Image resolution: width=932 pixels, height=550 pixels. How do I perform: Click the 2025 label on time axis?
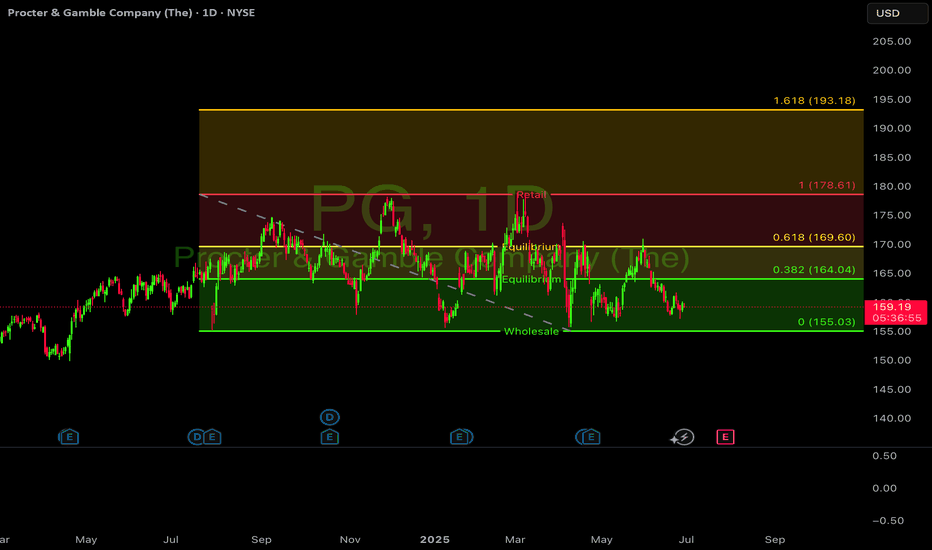pyautogui.click(x=434, y=539)
